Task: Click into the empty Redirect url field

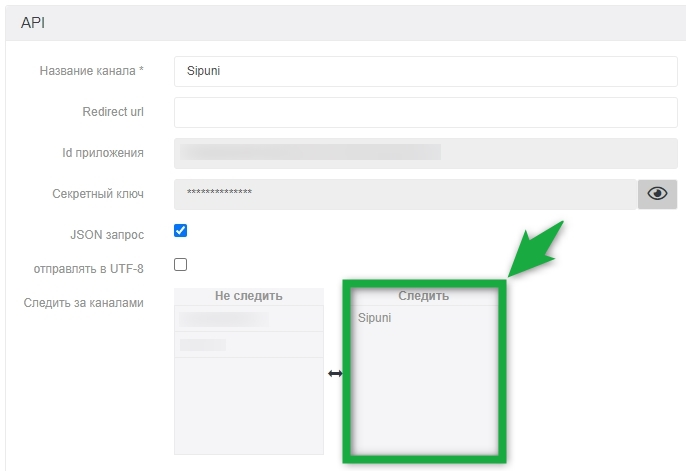Action: coord(425,112)
